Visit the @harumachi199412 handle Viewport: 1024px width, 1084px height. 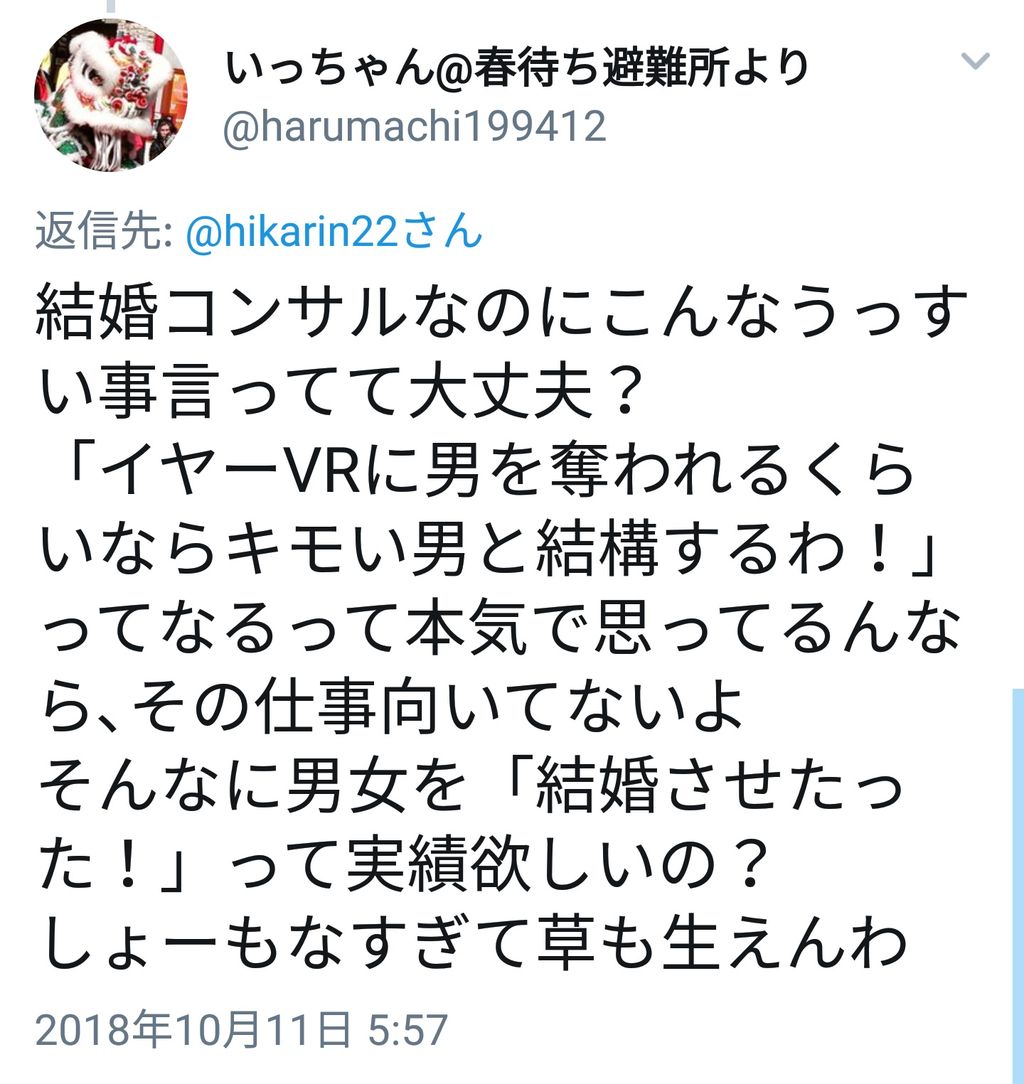tap(415, 127)
